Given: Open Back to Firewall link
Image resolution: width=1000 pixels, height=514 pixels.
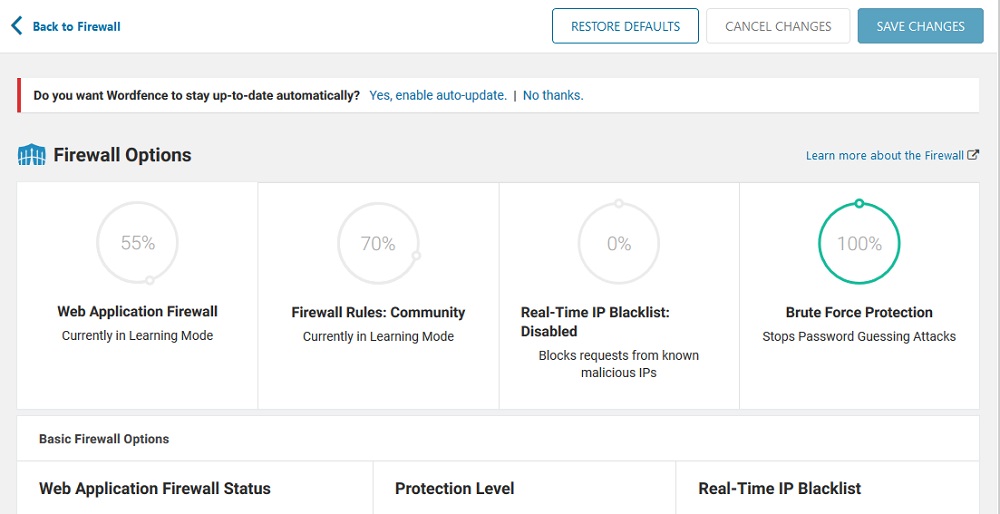Looking at the screenshot, I should pyautogui.click(x=77, y=27).
